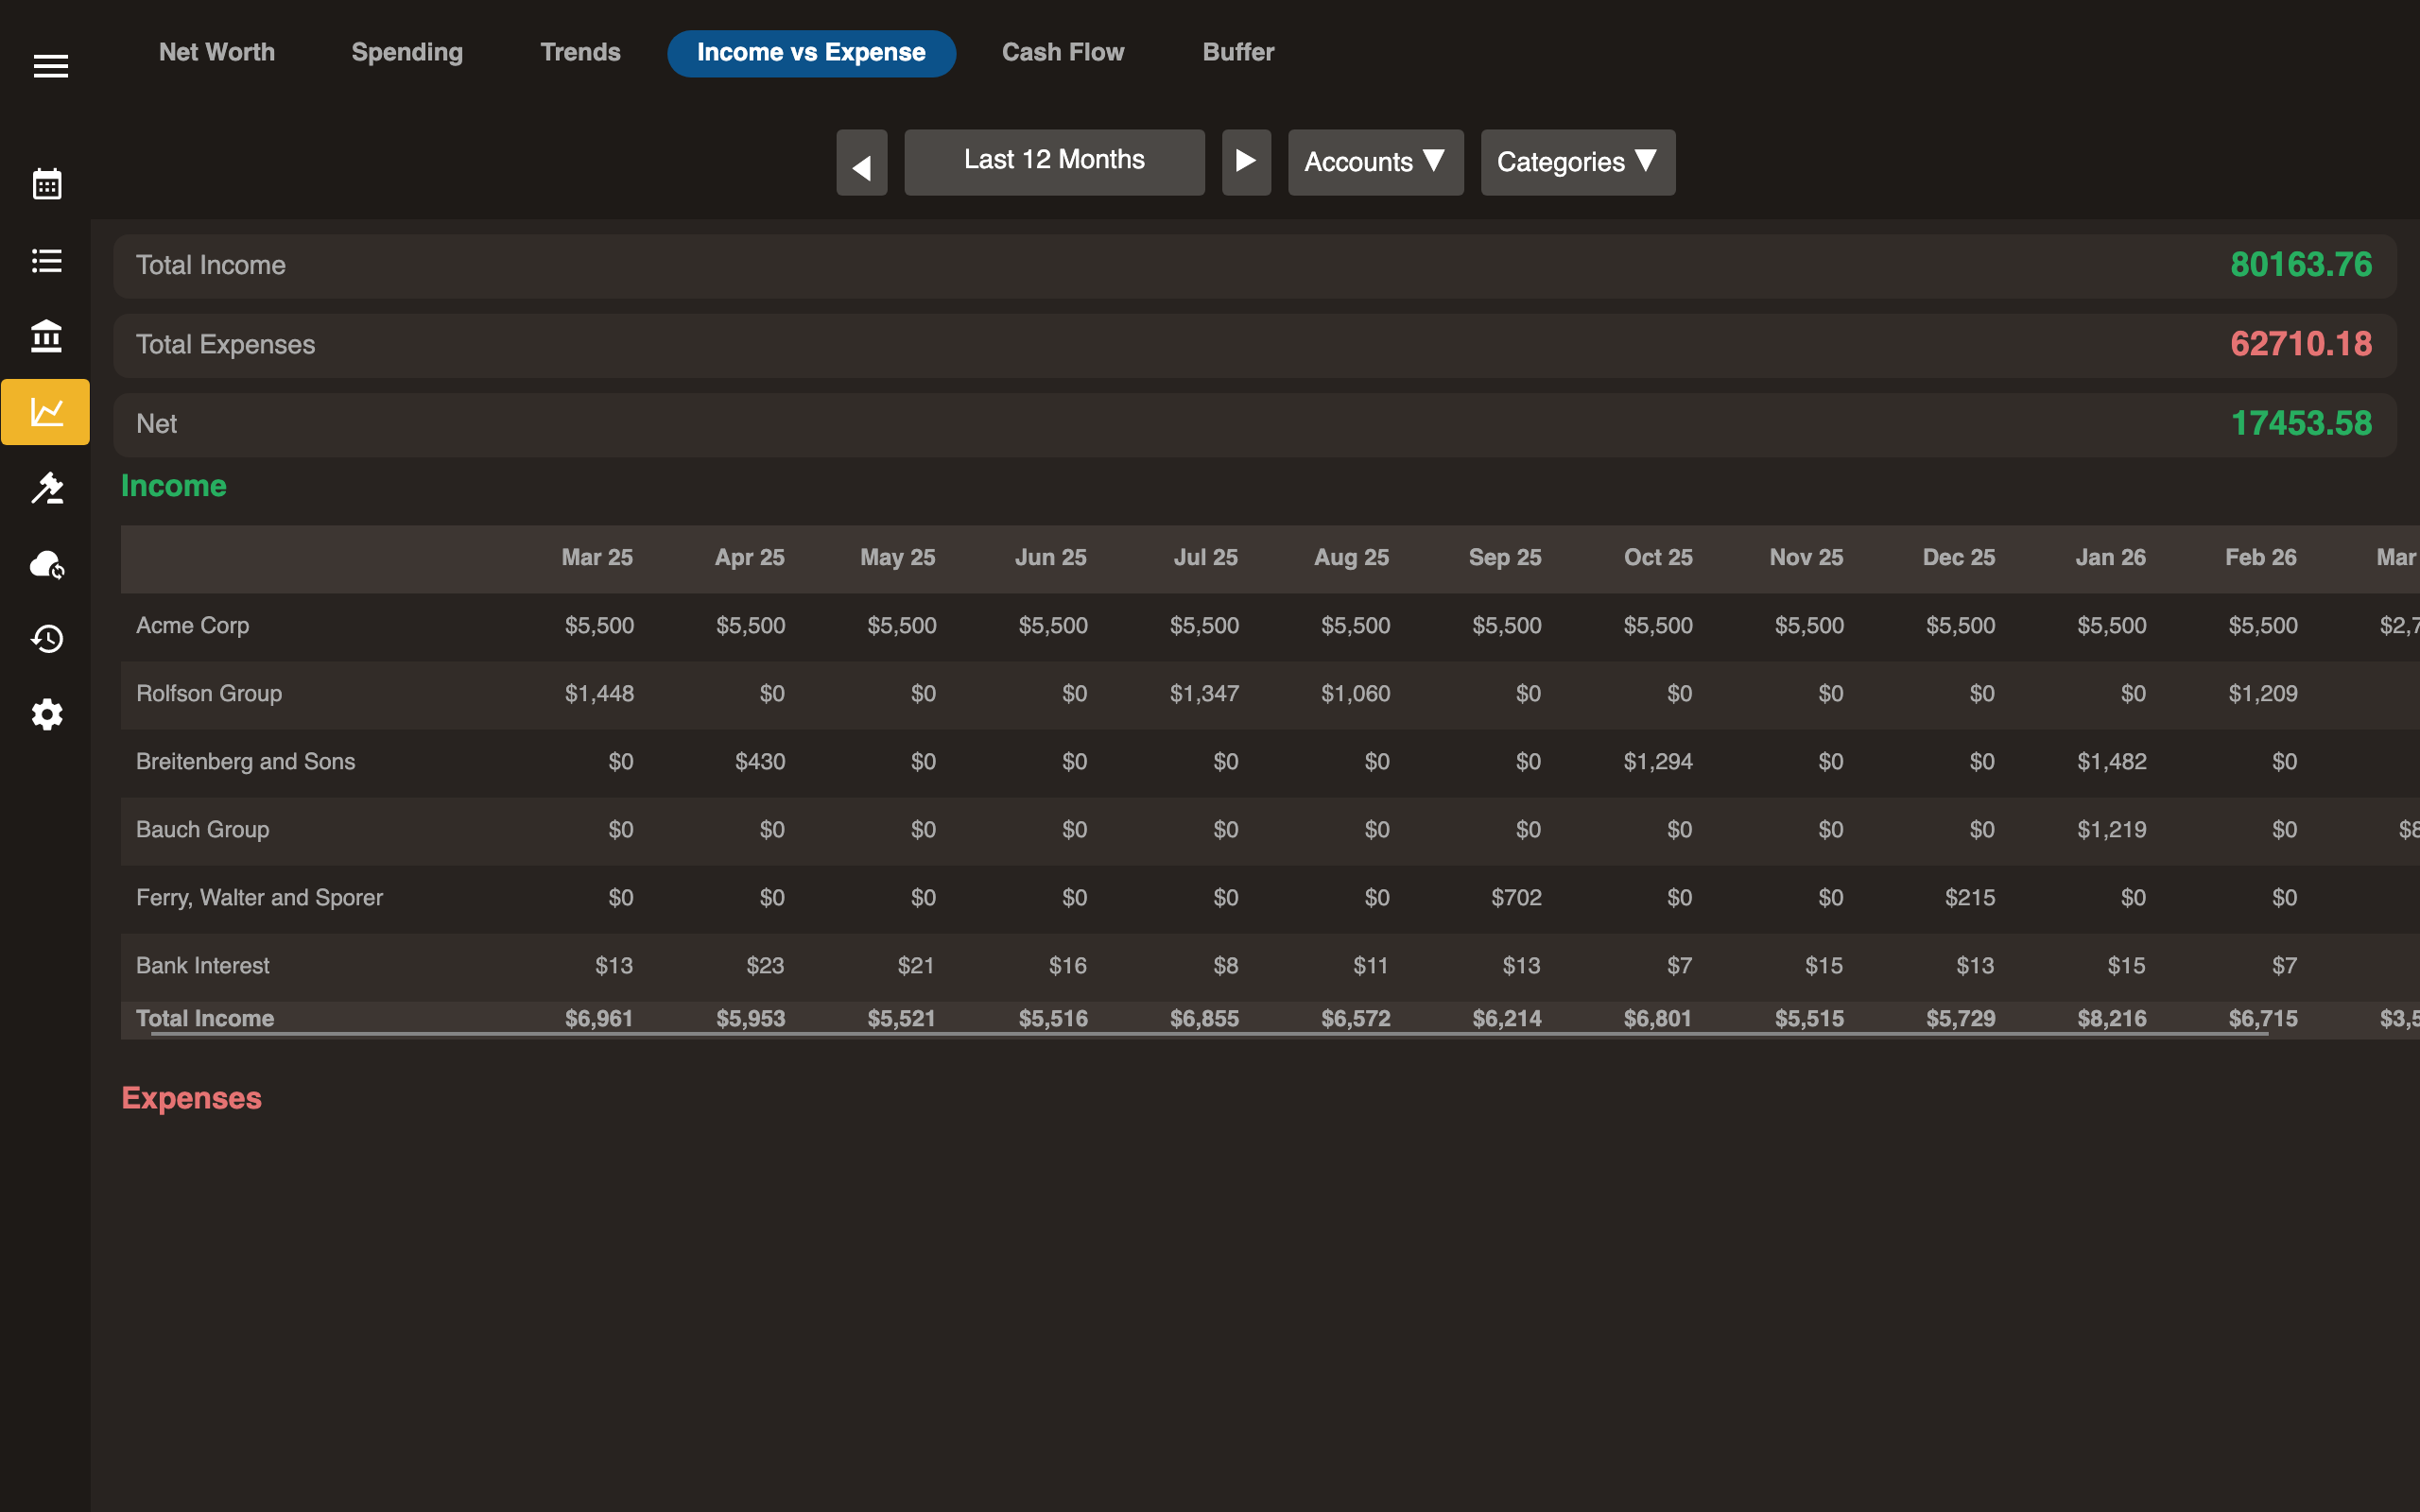Image resolution: width=2420 pixels, height=1512 pixels.
Task: Click the Acme Corp income row
Action: click(x=193, y=626)
